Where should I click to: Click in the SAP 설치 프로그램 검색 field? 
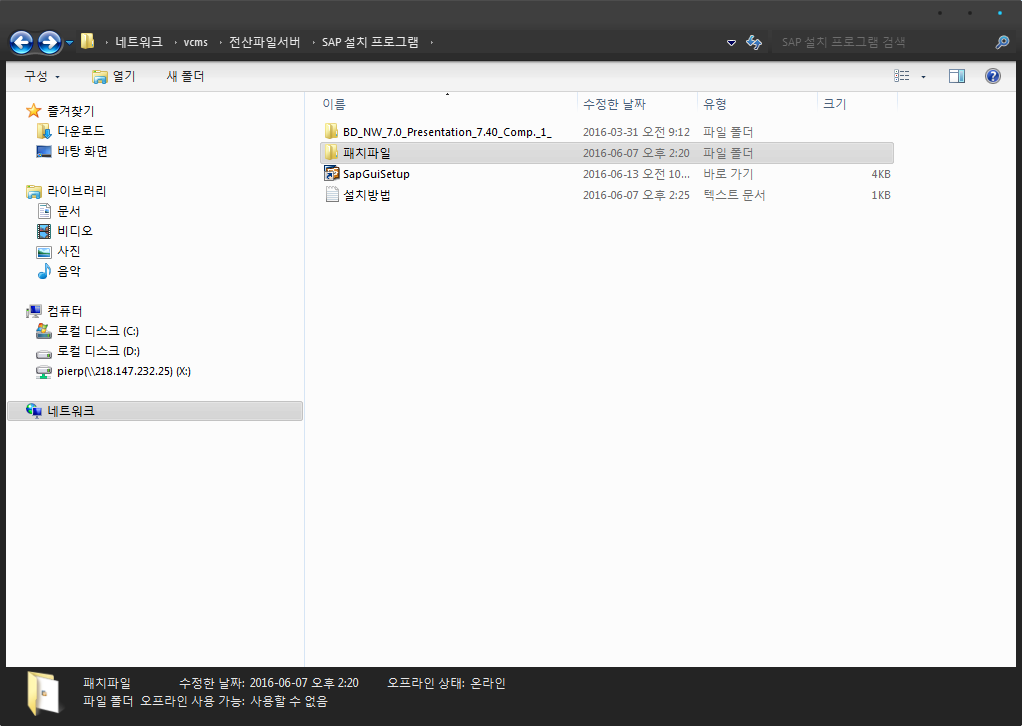880,42
